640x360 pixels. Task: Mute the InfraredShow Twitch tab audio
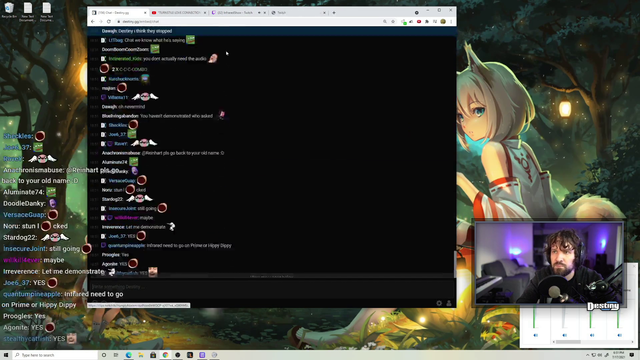pyautogui.click(x=259, y=13)
